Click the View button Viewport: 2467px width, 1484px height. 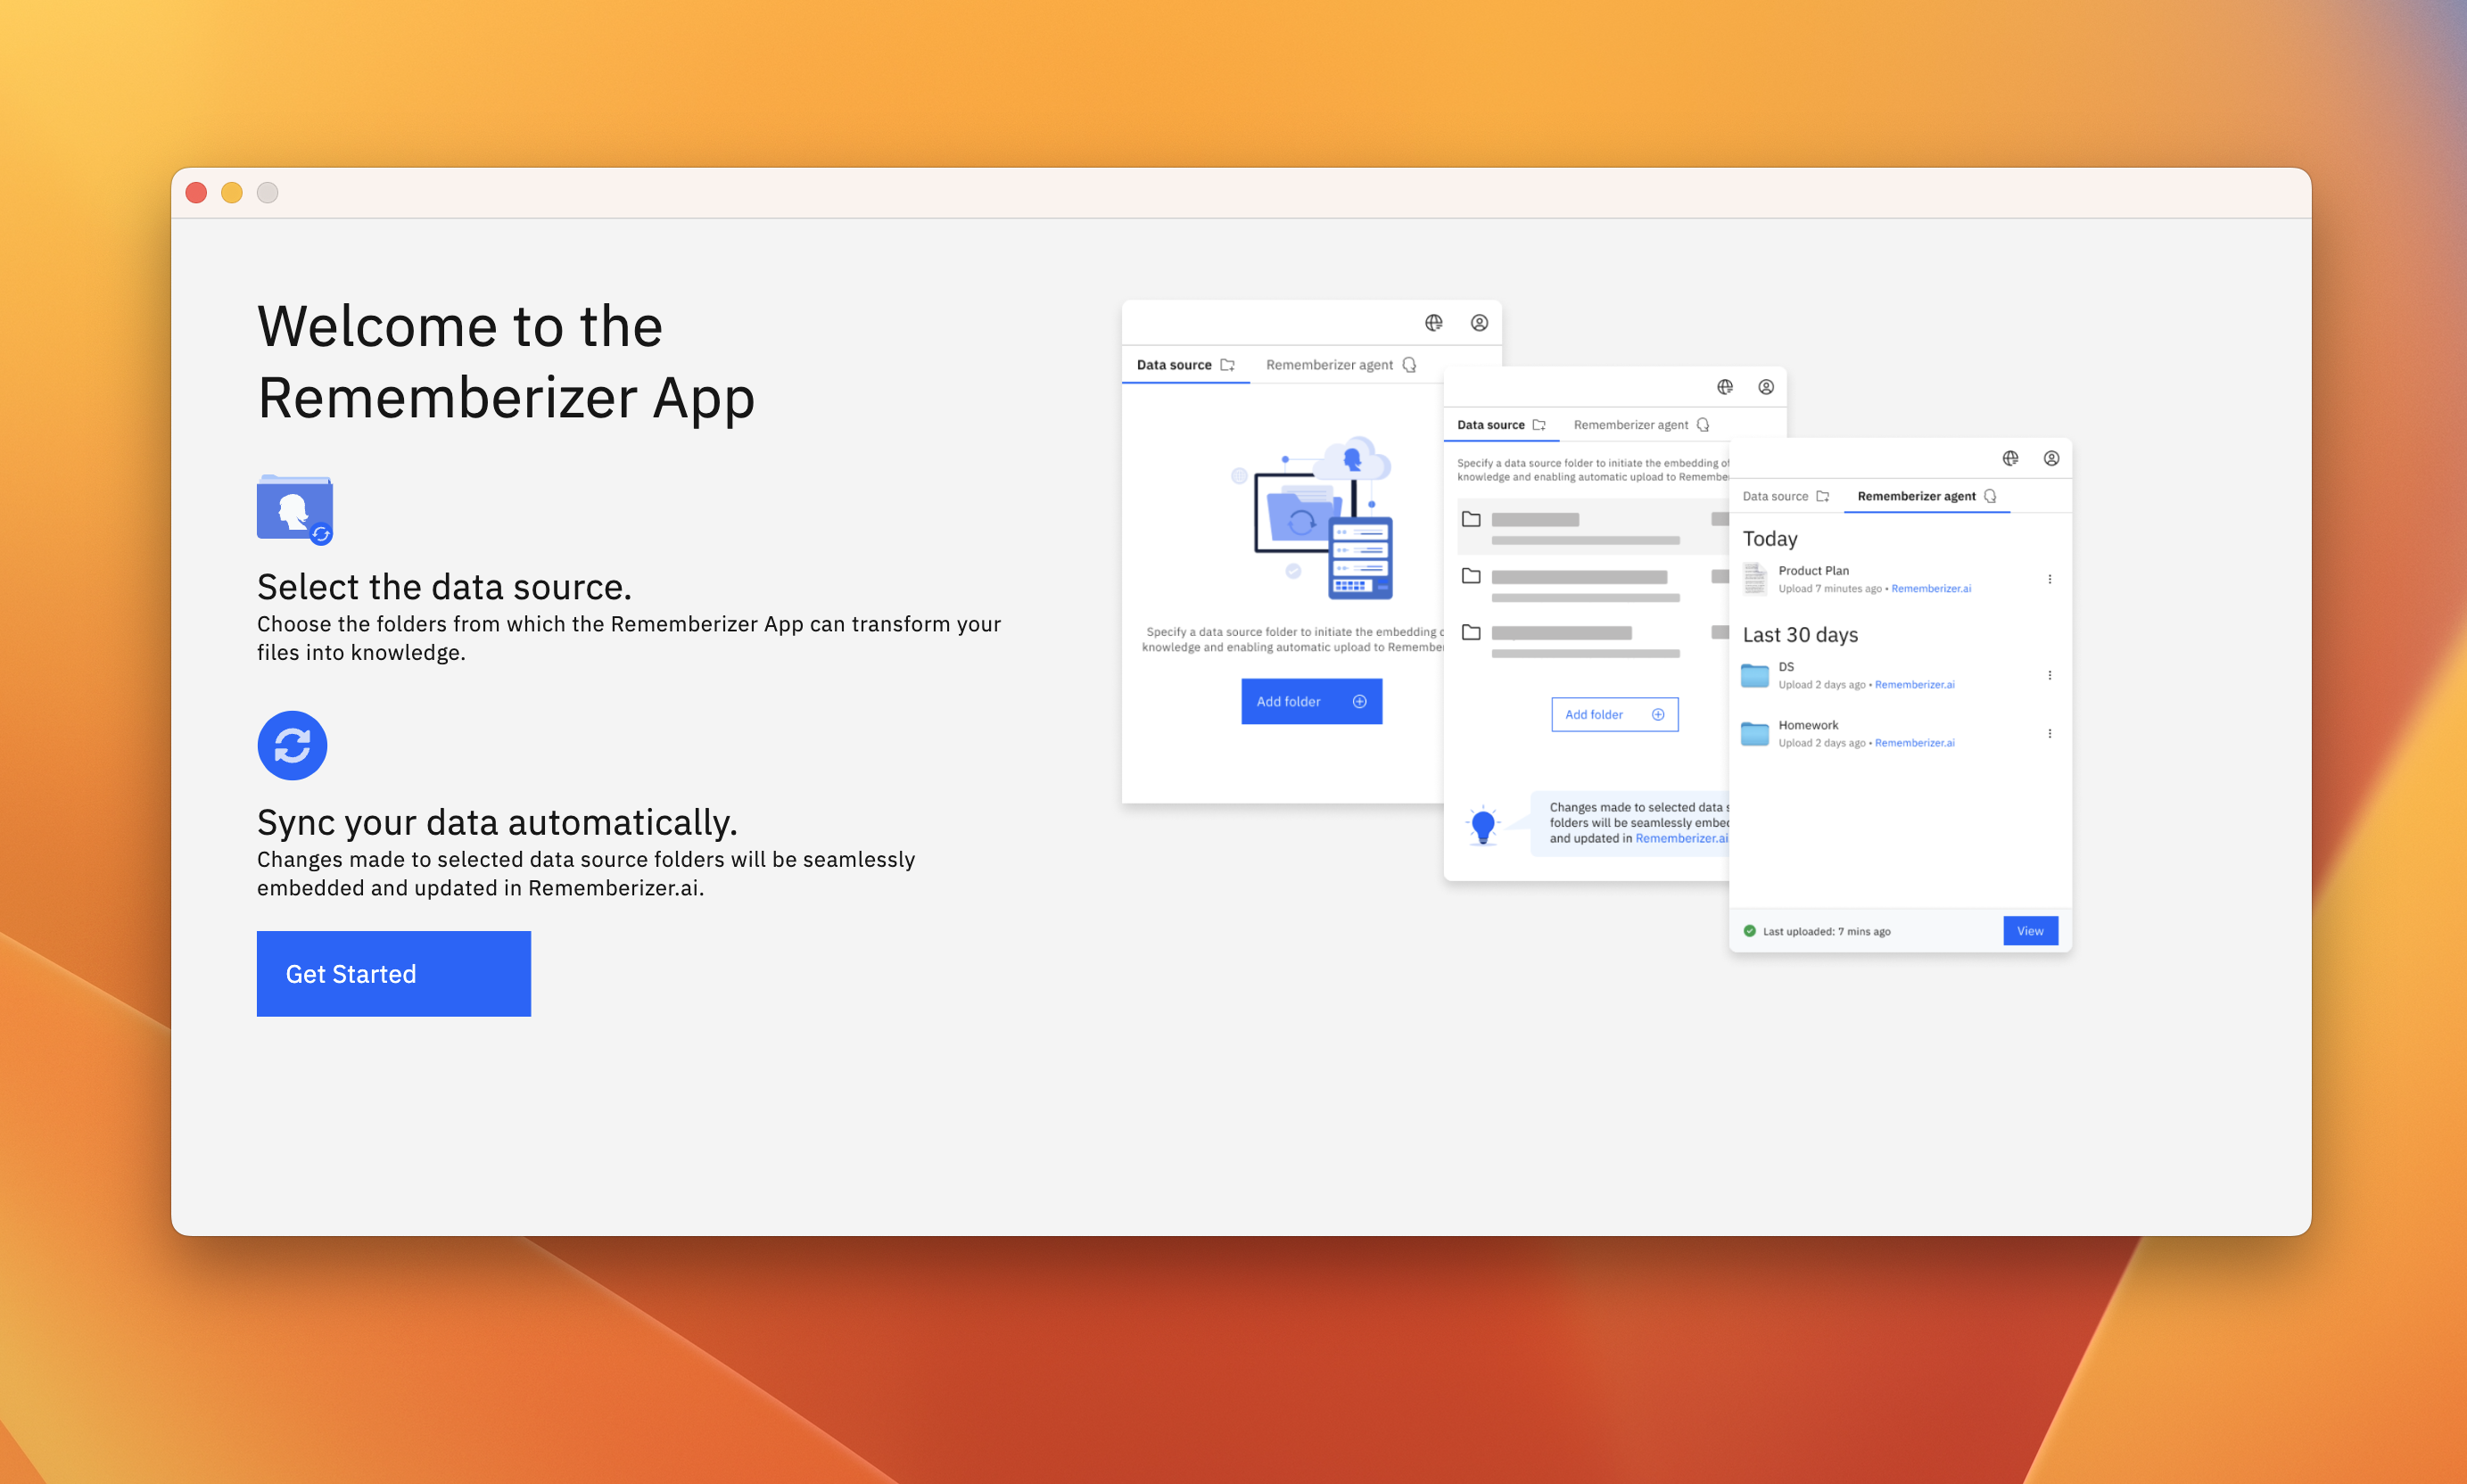(x=2031, y=930)
